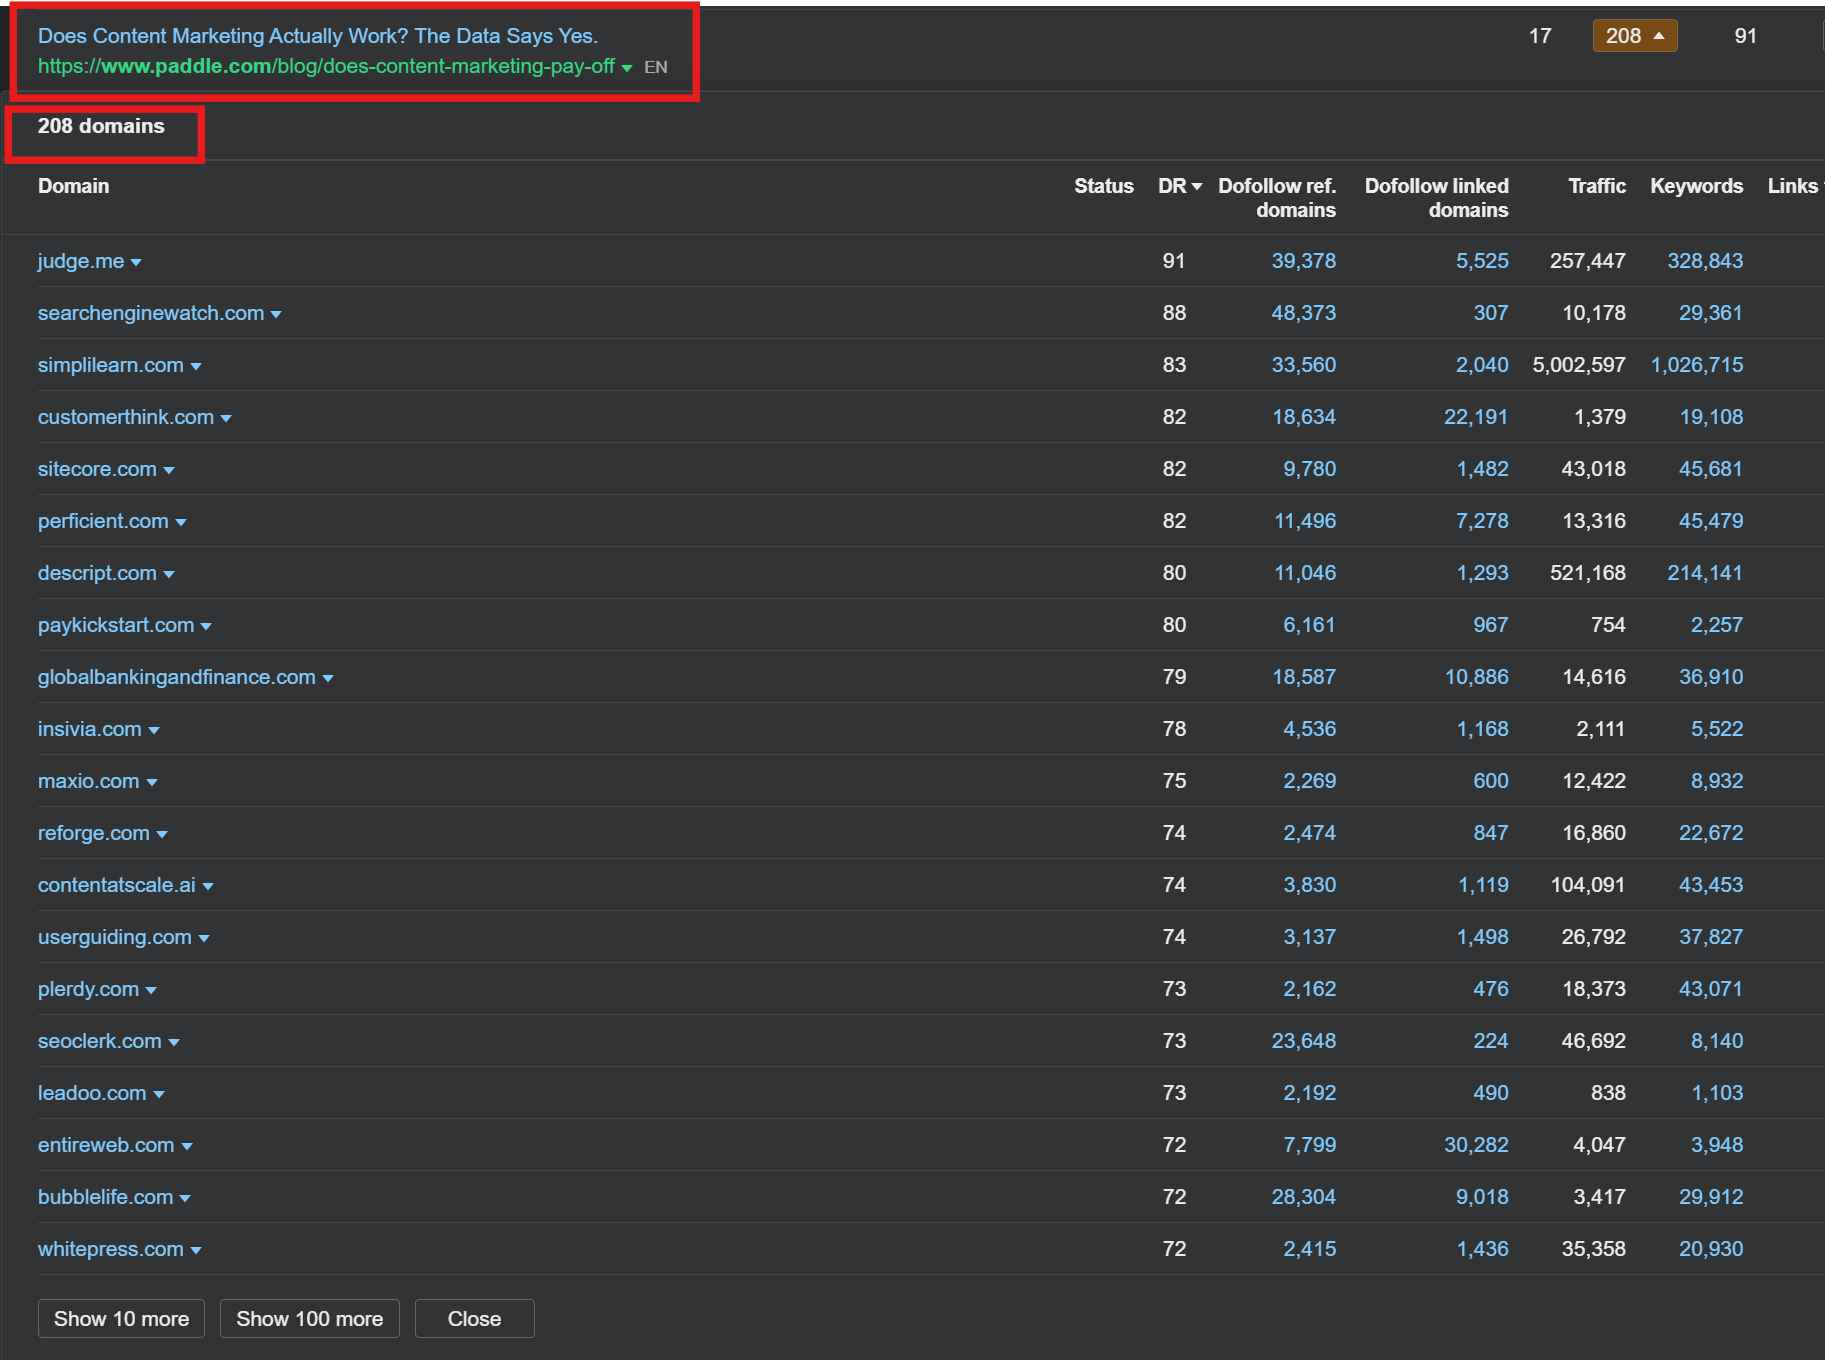Select the '208 domains' heading text

click(101, 126)
